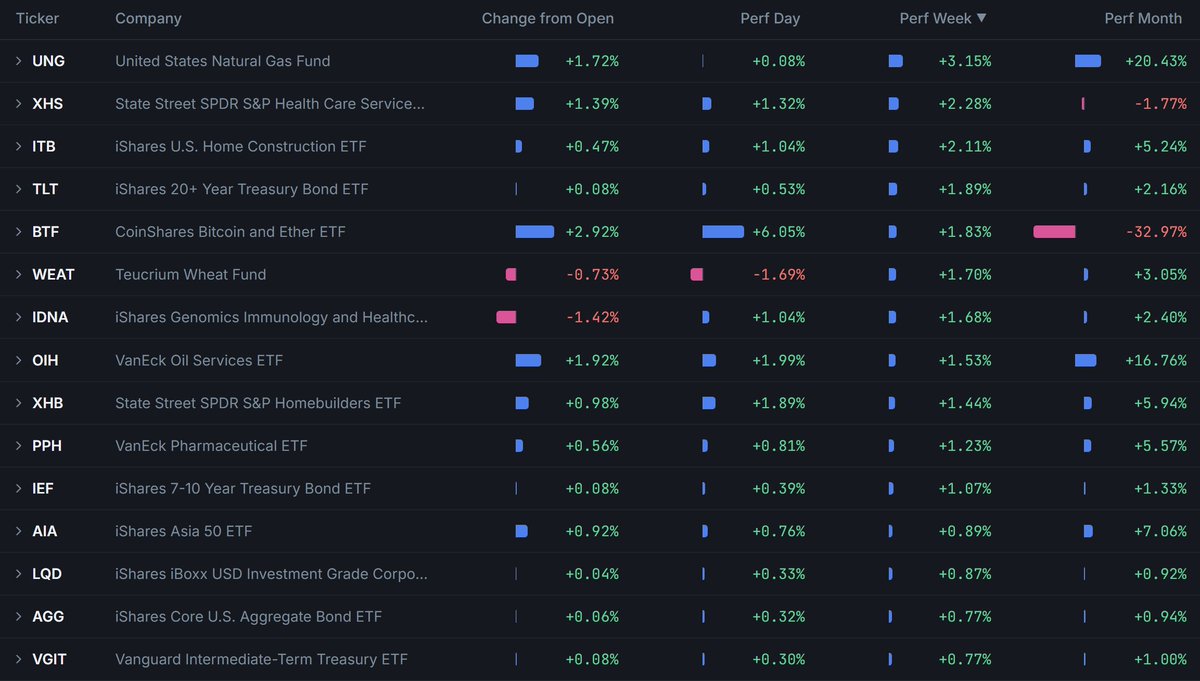Screen dimensions: 1200x681
Task: Open the IDNA ticker link
Action: click(50, 318)
